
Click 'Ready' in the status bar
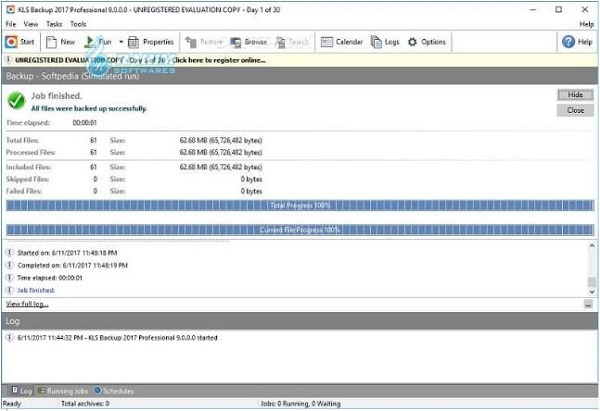point(12,403)
